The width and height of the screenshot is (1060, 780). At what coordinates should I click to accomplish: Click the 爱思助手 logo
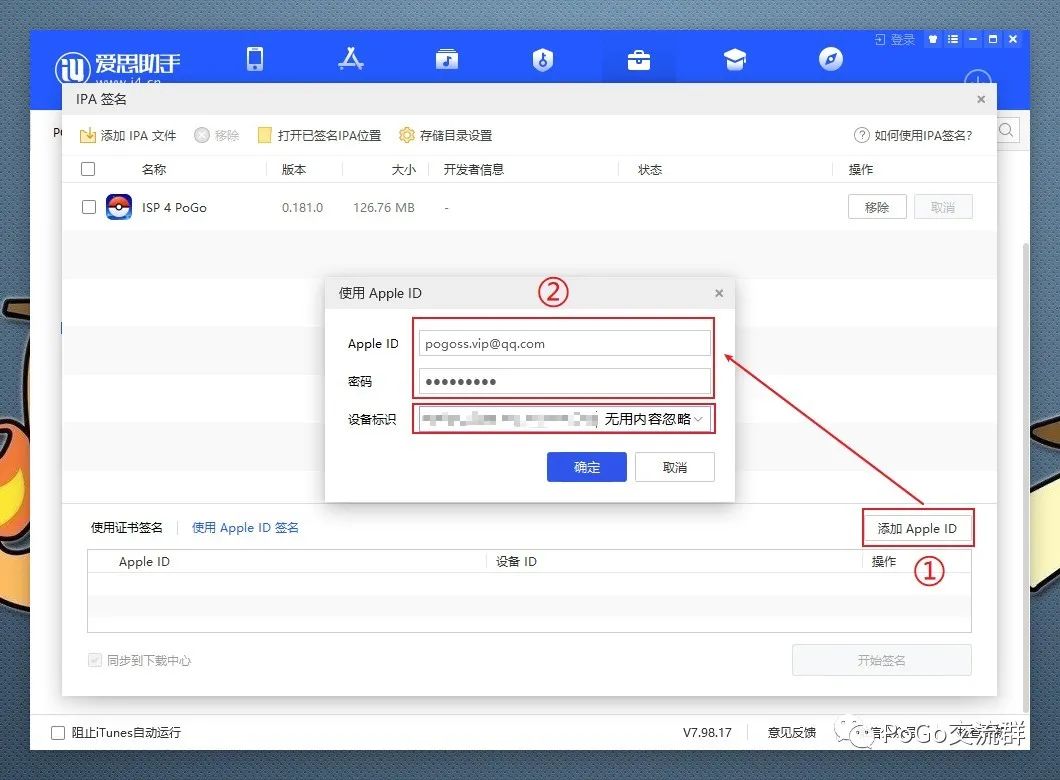click(x=117, y=67)
